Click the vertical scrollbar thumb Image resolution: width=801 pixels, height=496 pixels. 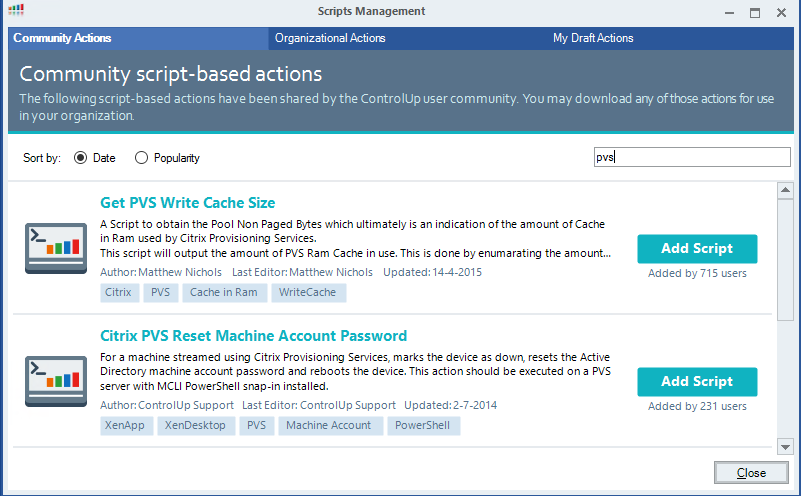[x=785, y=260]
